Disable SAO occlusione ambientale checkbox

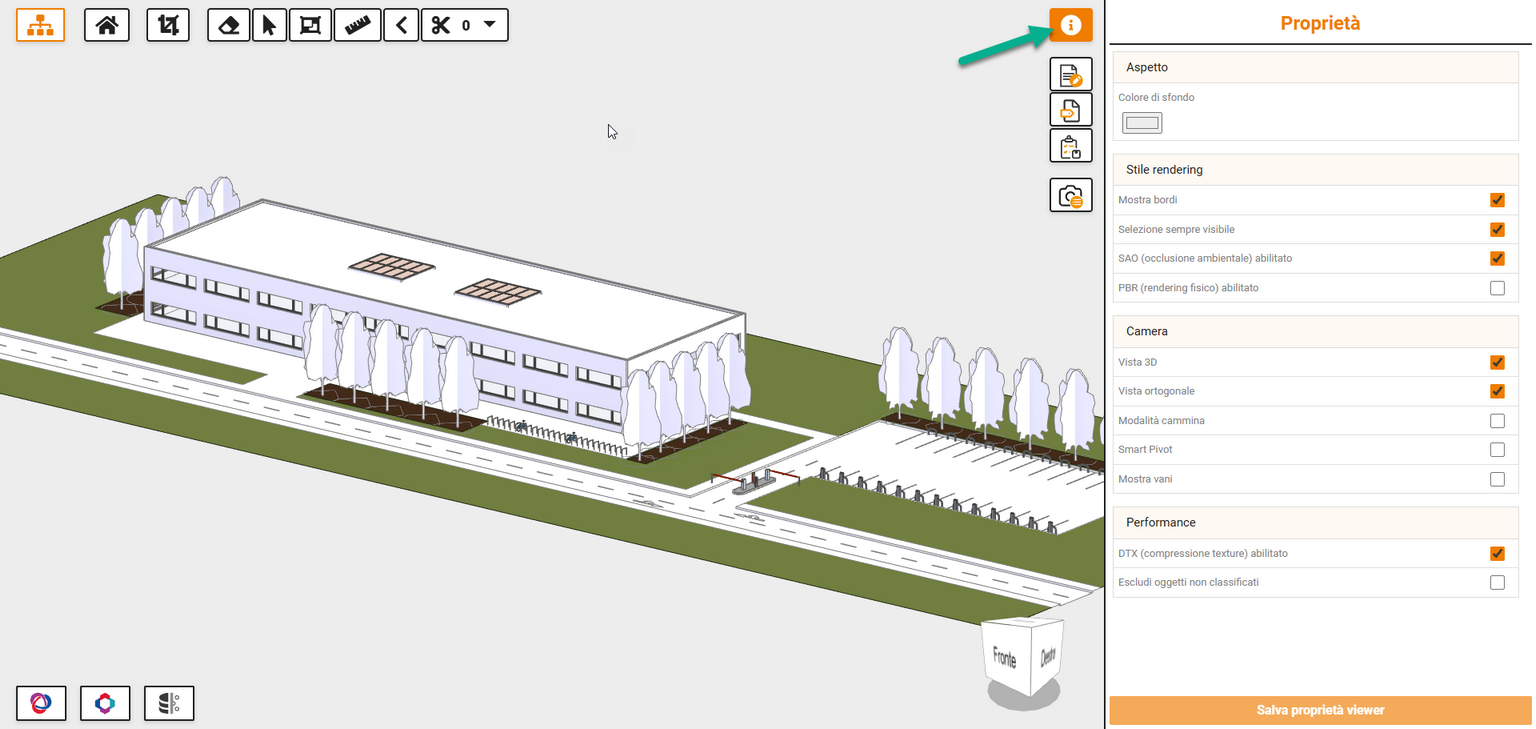pyautogui.click(x=1497, y=258)
